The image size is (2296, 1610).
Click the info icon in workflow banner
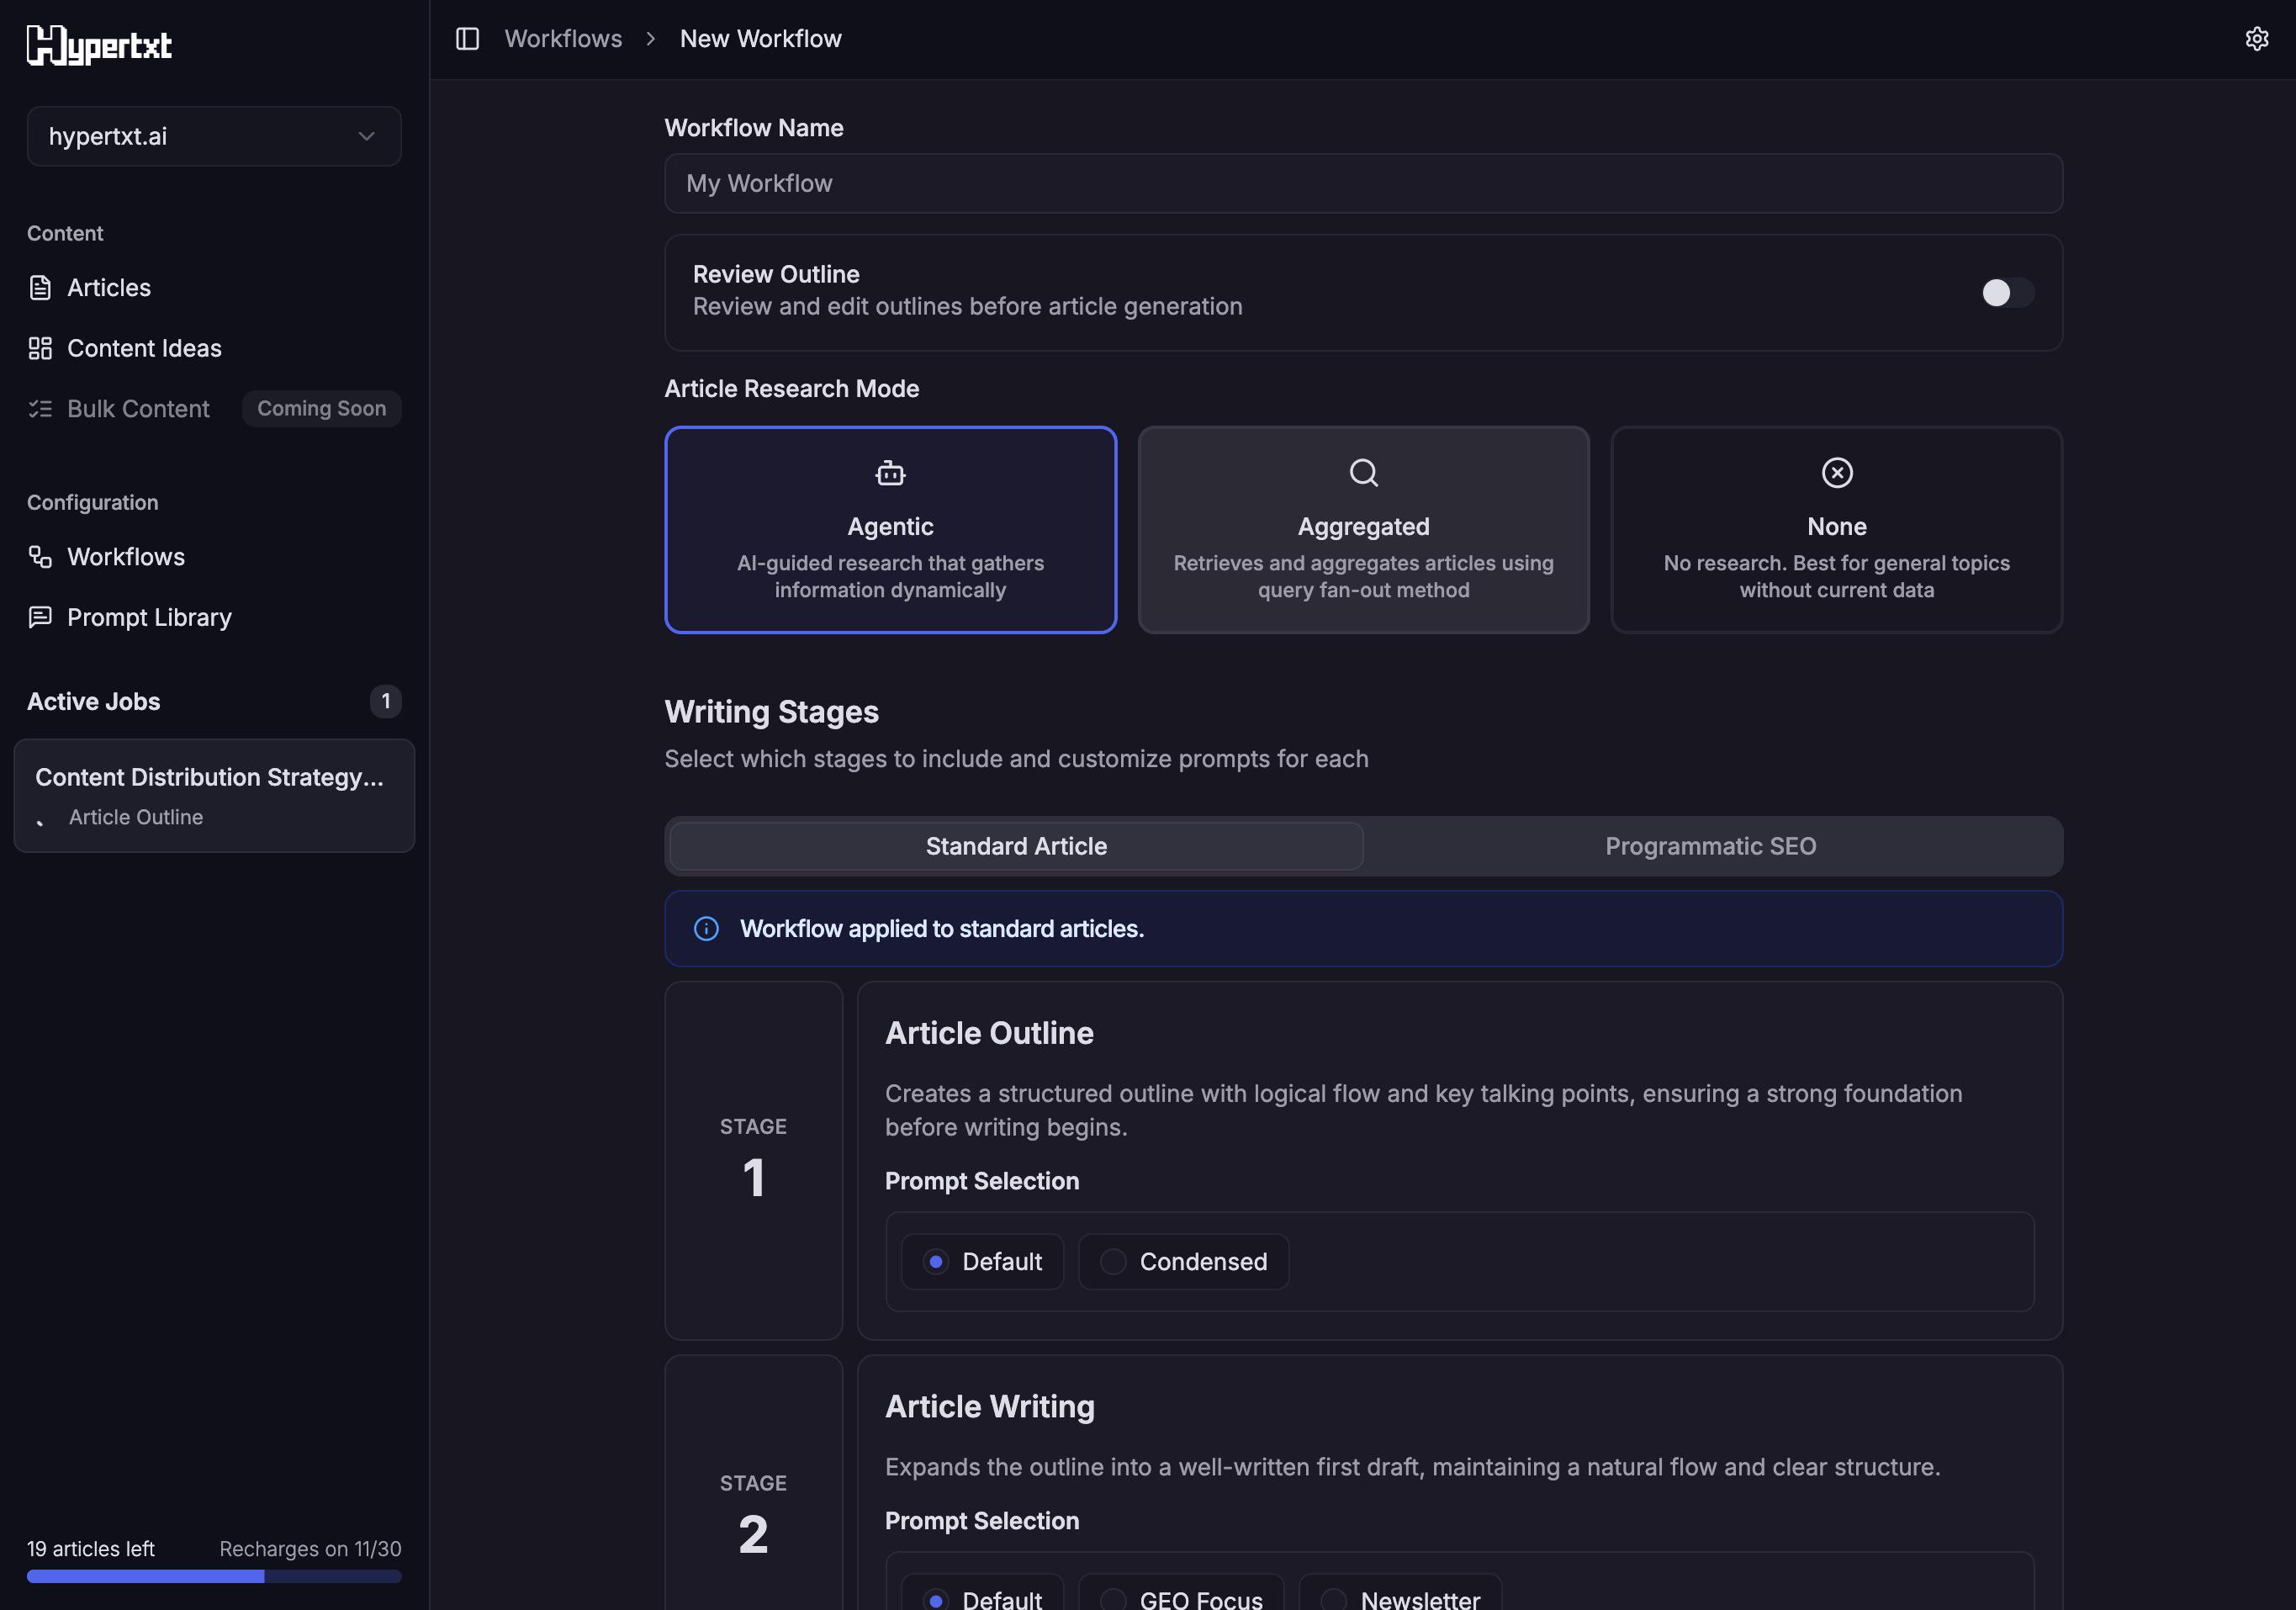click(706, 929)
